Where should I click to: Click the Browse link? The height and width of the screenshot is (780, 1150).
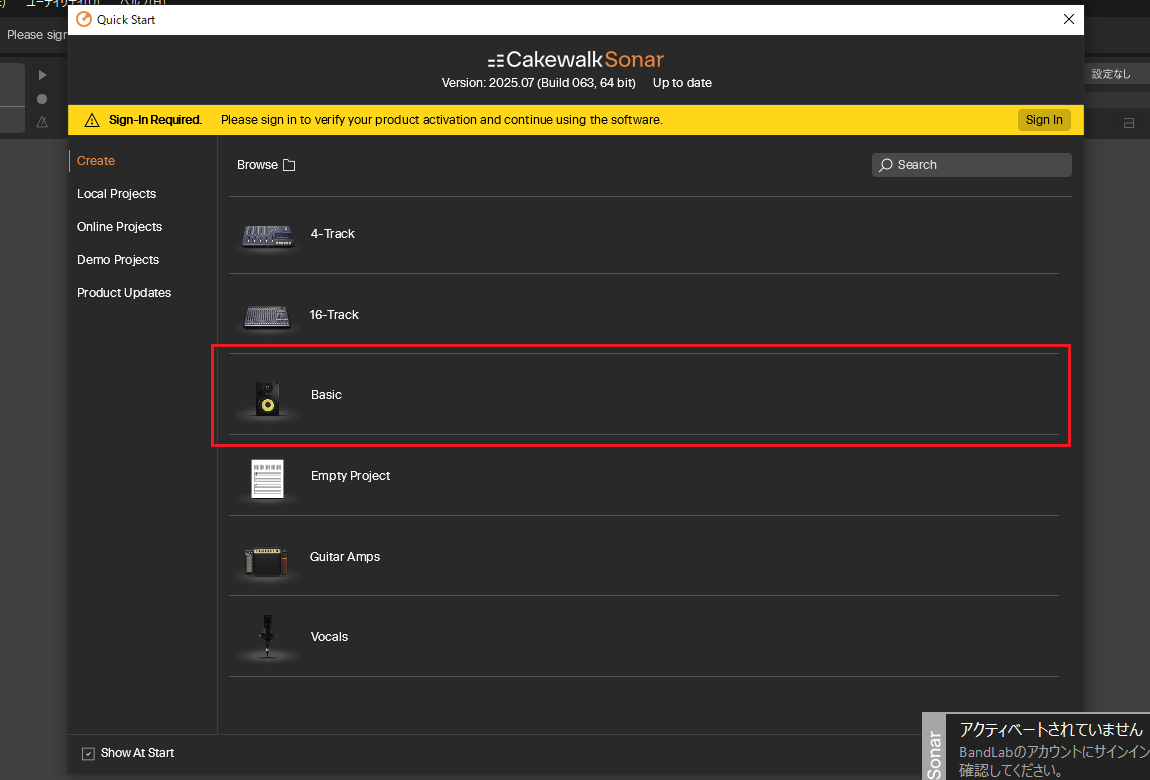(x=257, y=165)
